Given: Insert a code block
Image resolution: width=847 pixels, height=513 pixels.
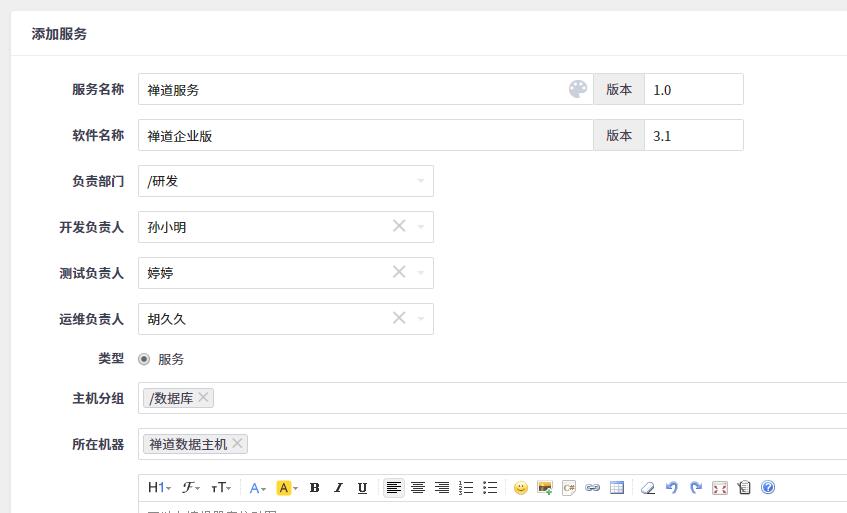Looking at the screenshot, I should (x=569, y=488).
